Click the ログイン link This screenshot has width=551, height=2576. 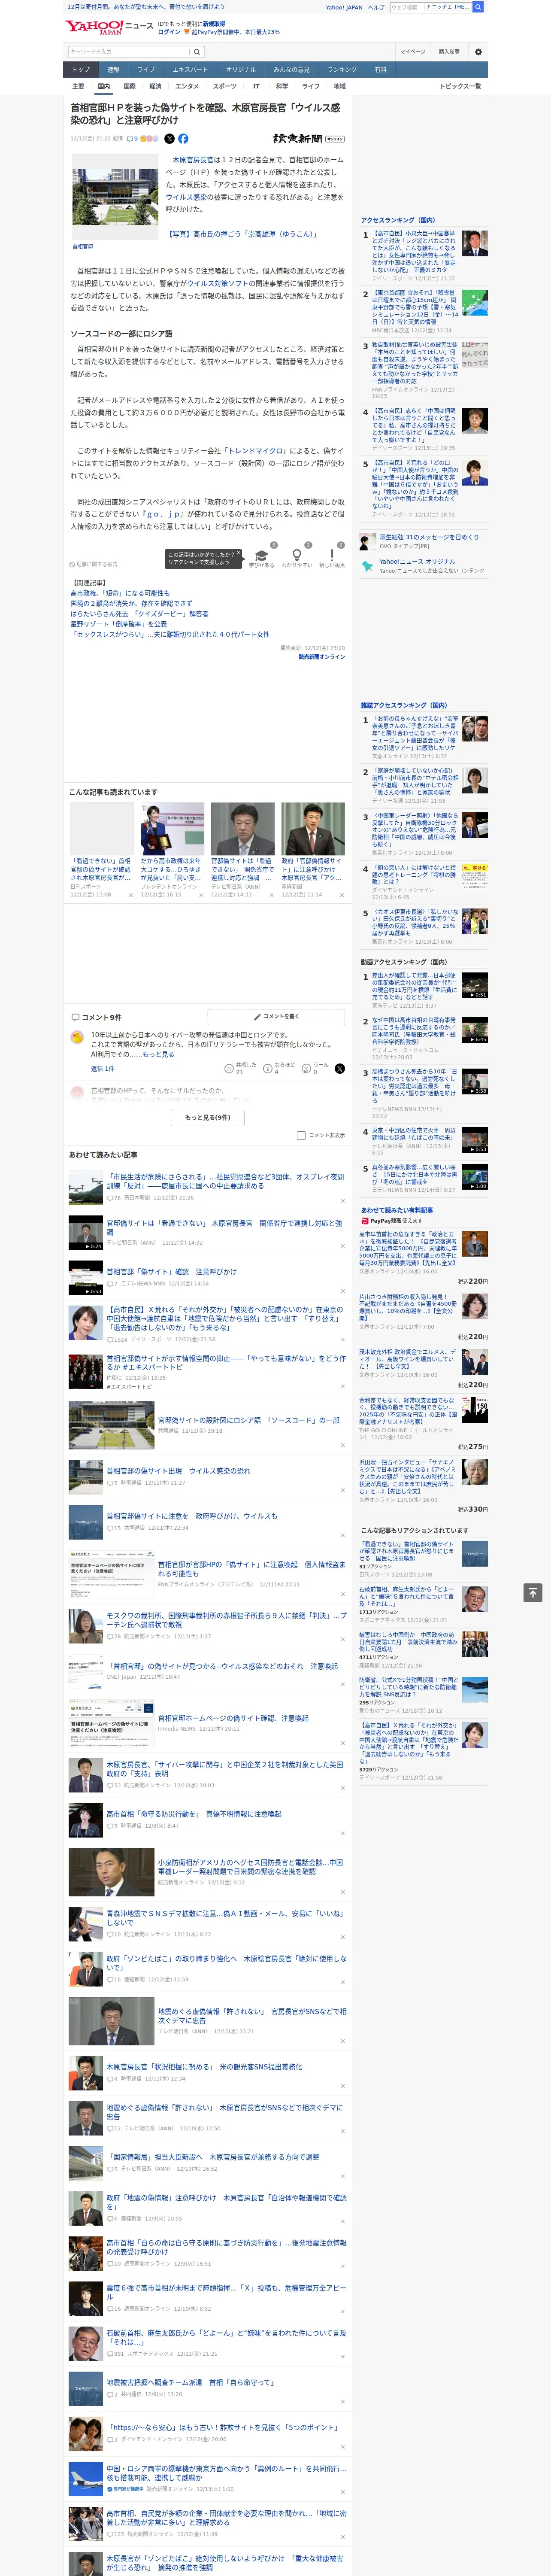click(x=169, y=32)
